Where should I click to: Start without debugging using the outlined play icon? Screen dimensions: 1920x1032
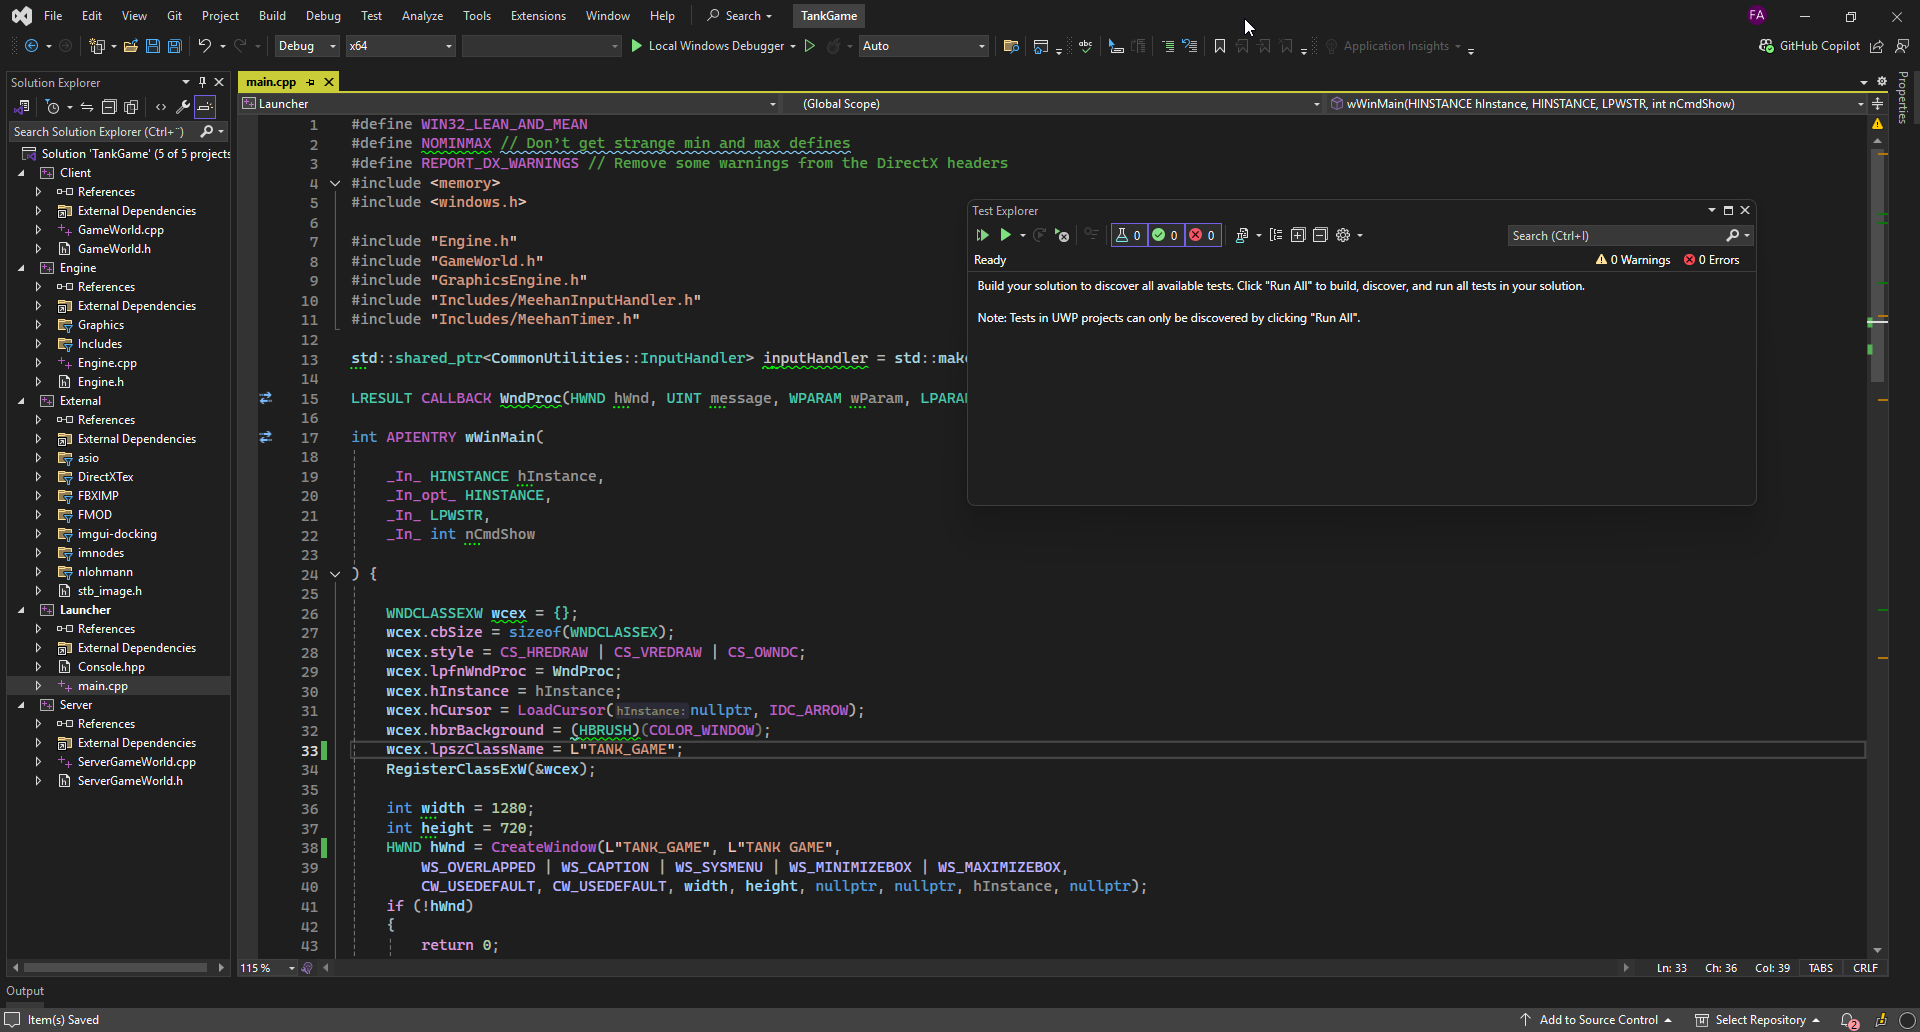810,46
